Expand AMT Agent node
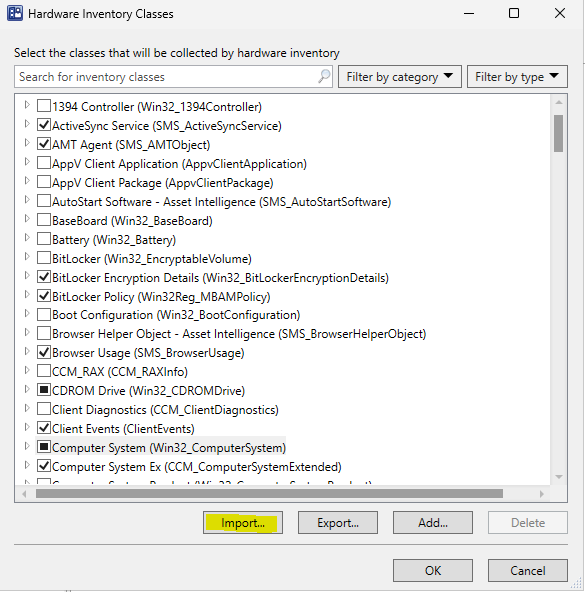This screenshot has width=585, height=592. (x=27, y=143)
